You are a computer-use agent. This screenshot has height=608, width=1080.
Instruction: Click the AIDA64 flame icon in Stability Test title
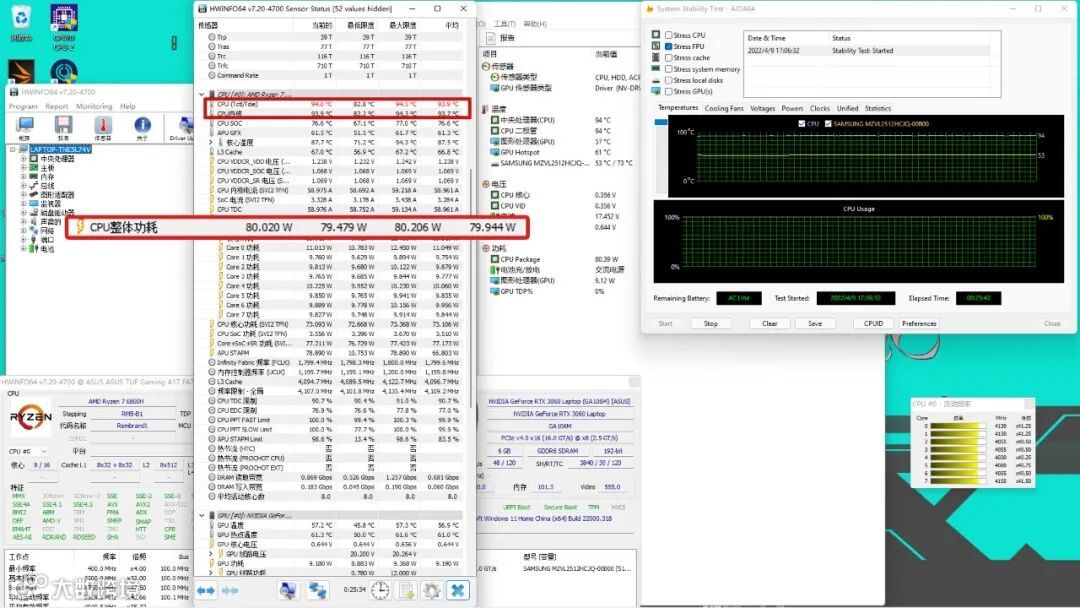[x=649, y=9]
